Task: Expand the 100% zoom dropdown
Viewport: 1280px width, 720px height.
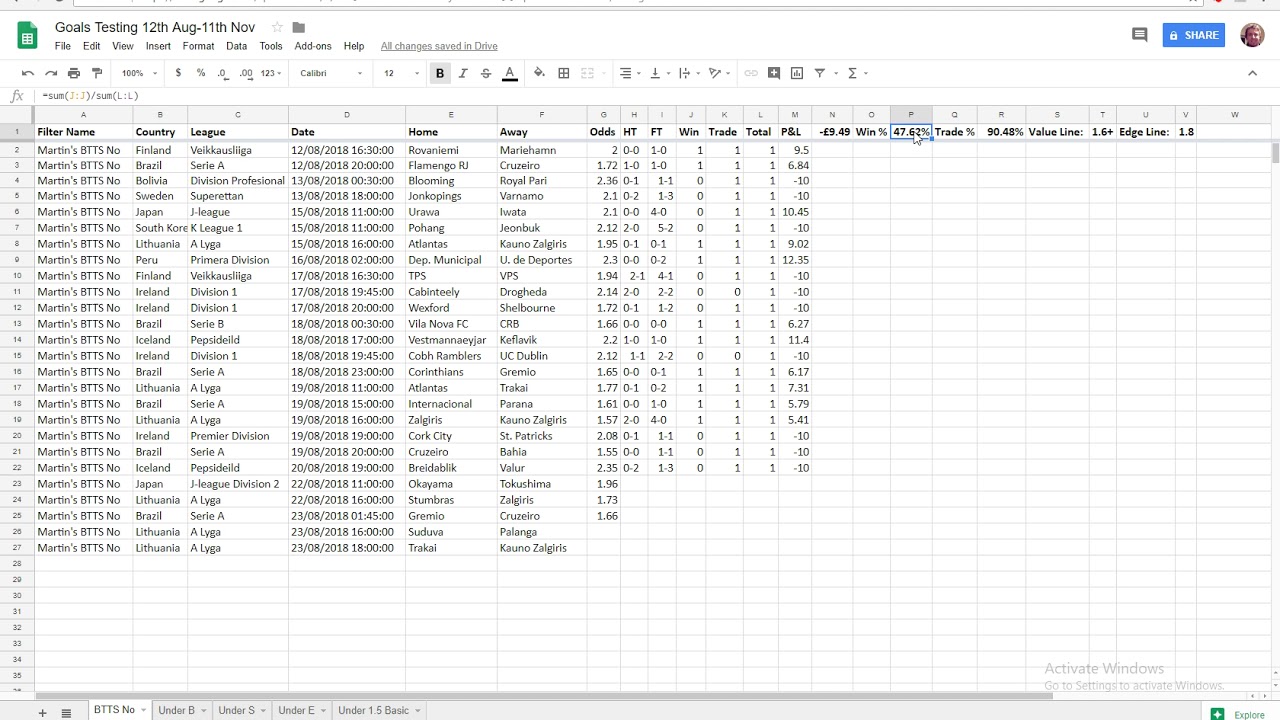Action: click(139, 73)
